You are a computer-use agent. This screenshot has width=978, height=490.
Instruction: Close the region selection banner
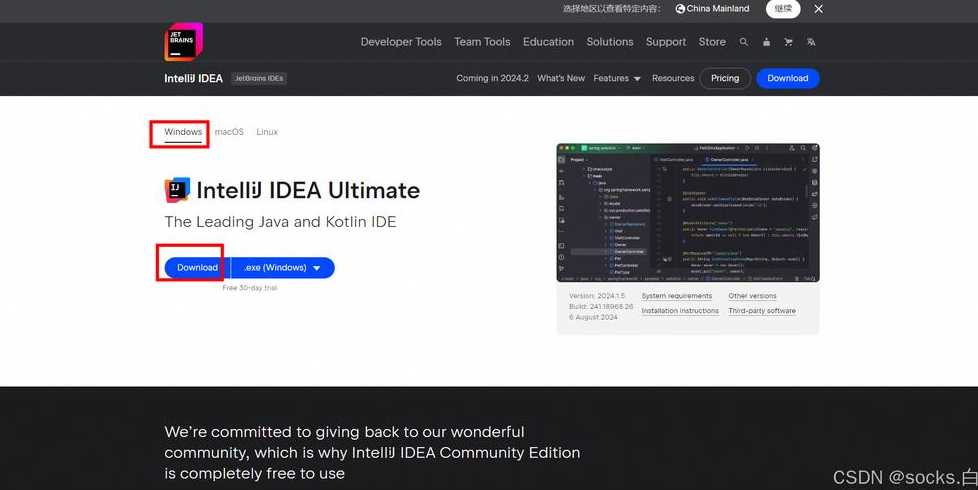tap(818, 9)
